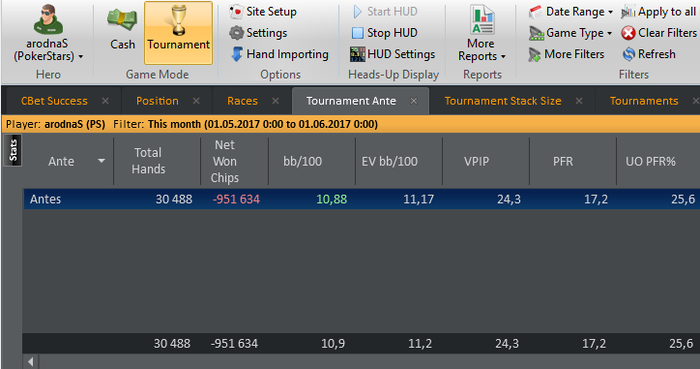Sort by Net Won Chips column header
The width and height of the screenshot is (700, 369).
[225, 161]
